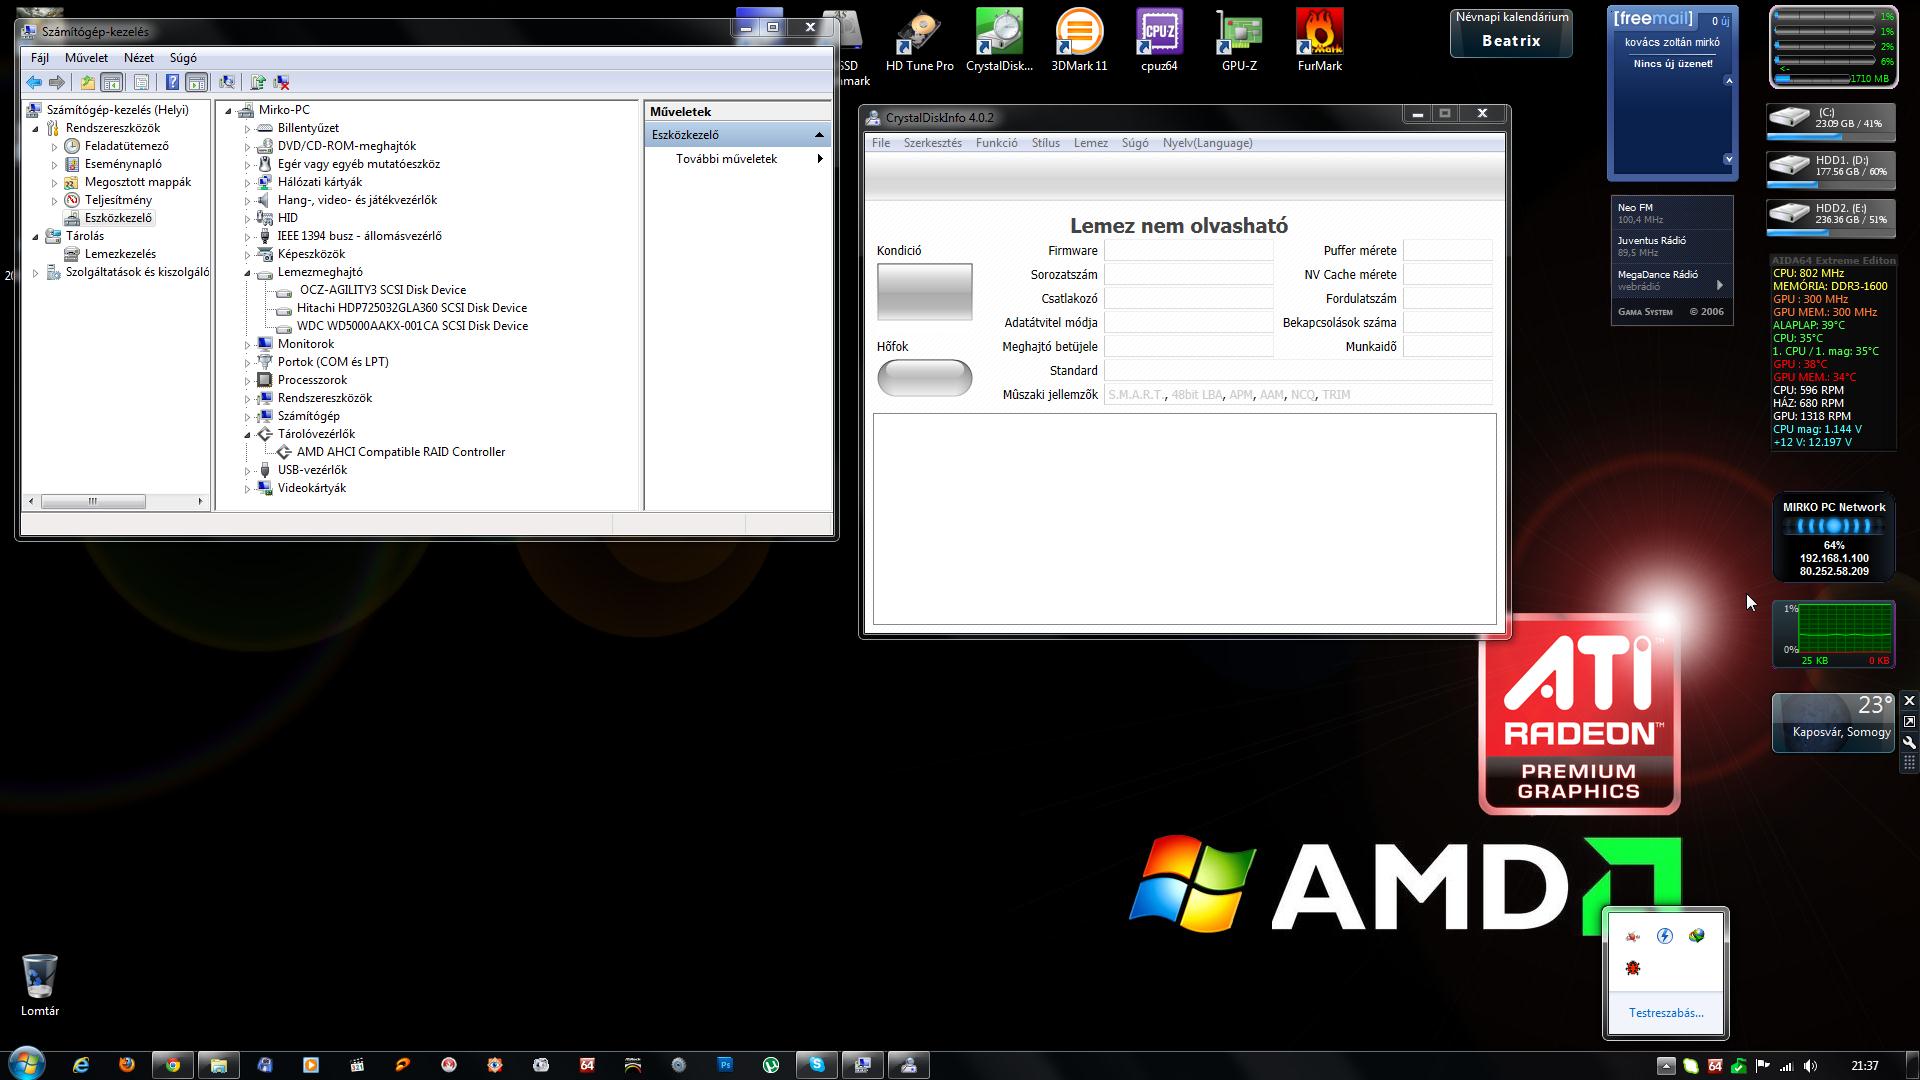Collapse the Tárolás tree node

(36, 236)
